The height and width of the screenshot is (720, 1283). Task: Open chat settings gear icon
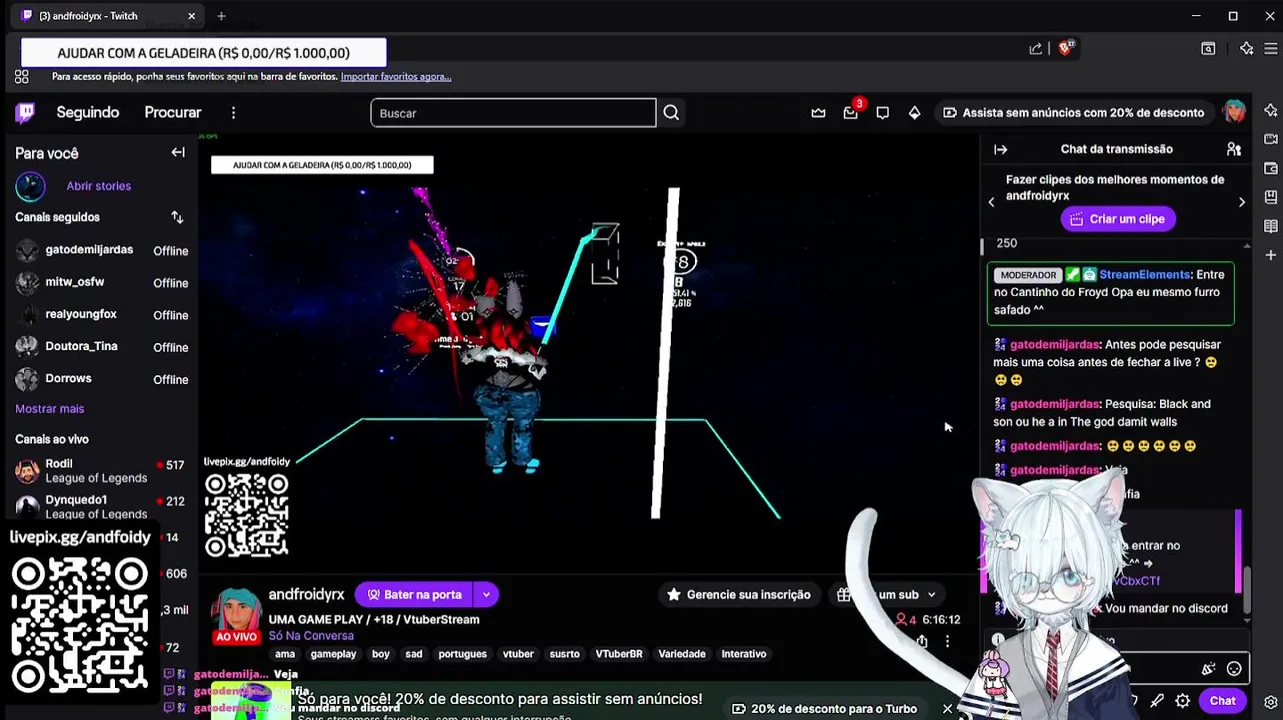(1183, 701)
